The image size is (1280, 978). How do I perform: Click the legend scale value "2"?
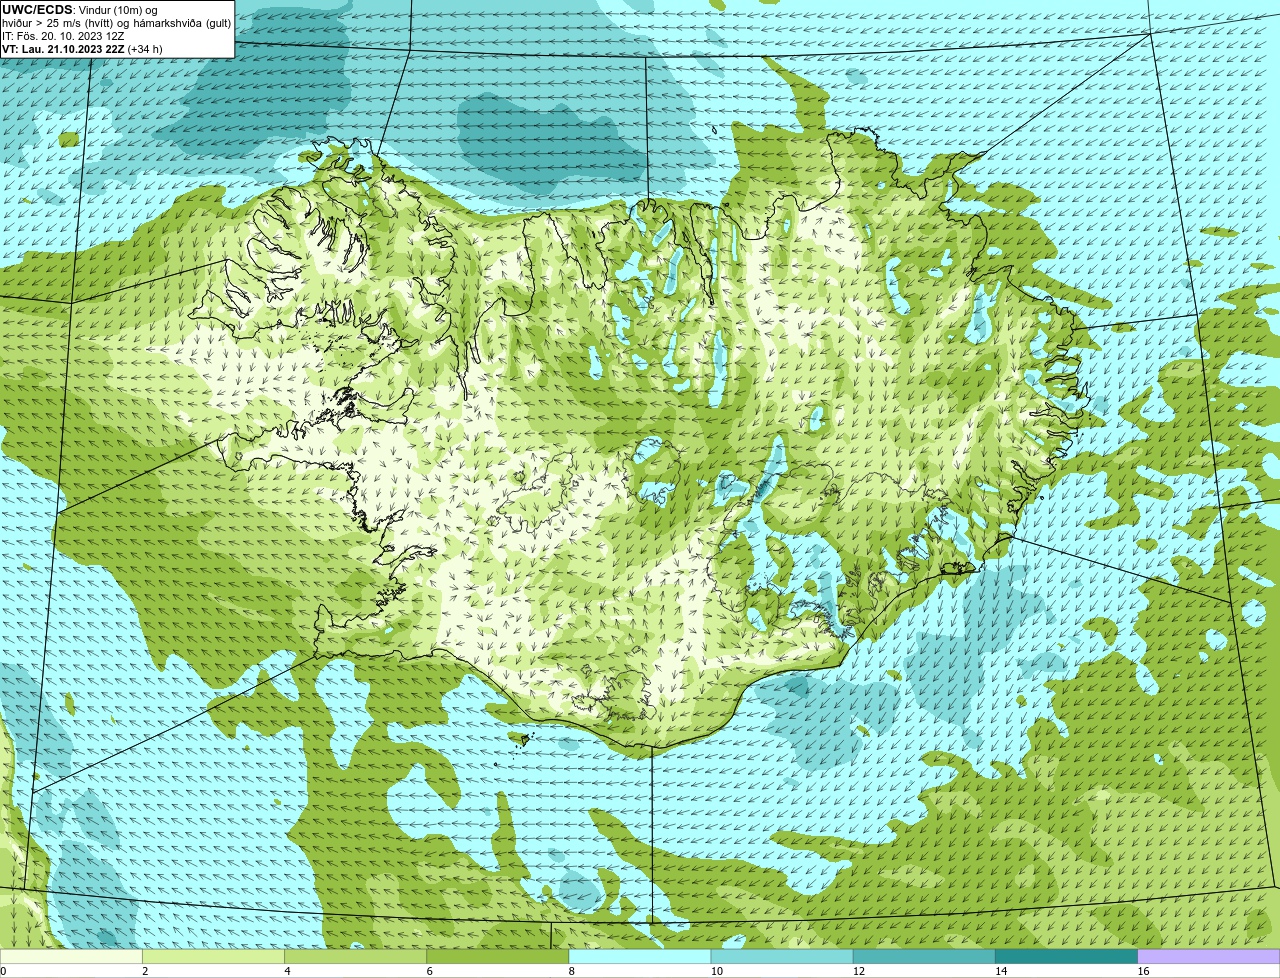click(x=145, y=971)
